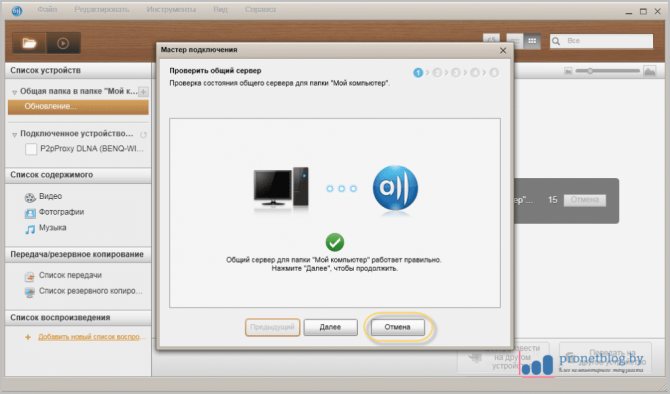This screenshot has width=670, height=394.
Task: Click the Отмена button in wizard
Action: click(x=397, y=327)
